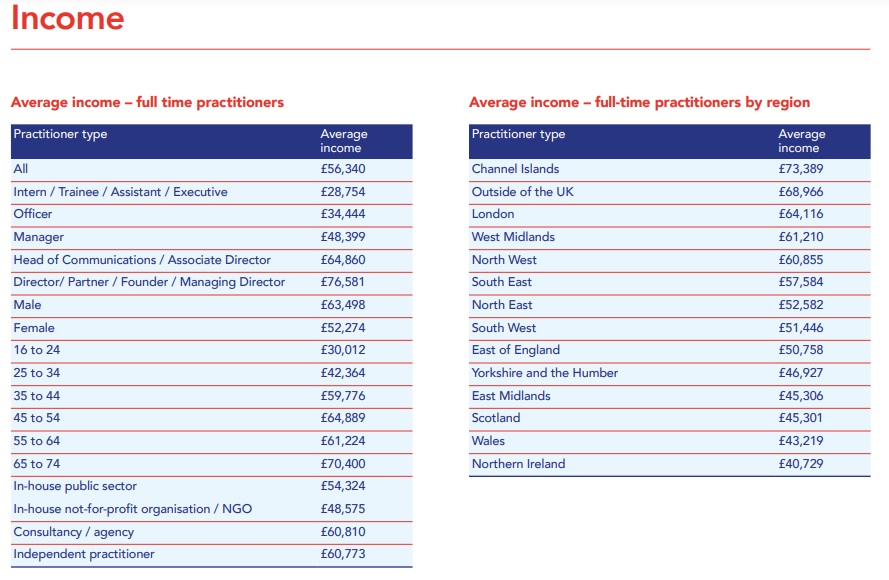The height and width of the screenshot is (580, 889).
Task: Click the £64,116 income value for London
Action: click(801, 214)
